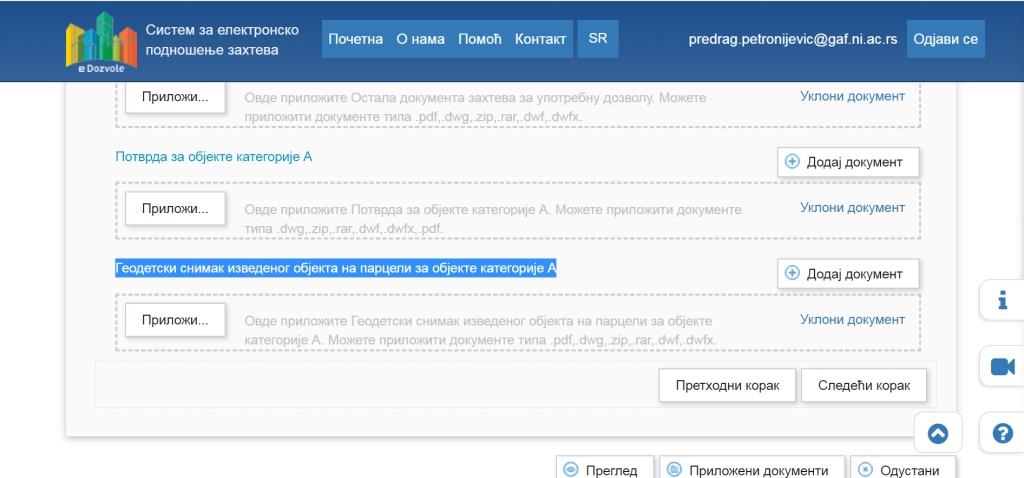Viewport: 1024px width, 478px height.
Task: Open the video camera help icon
Action: tap(1002, 367)
